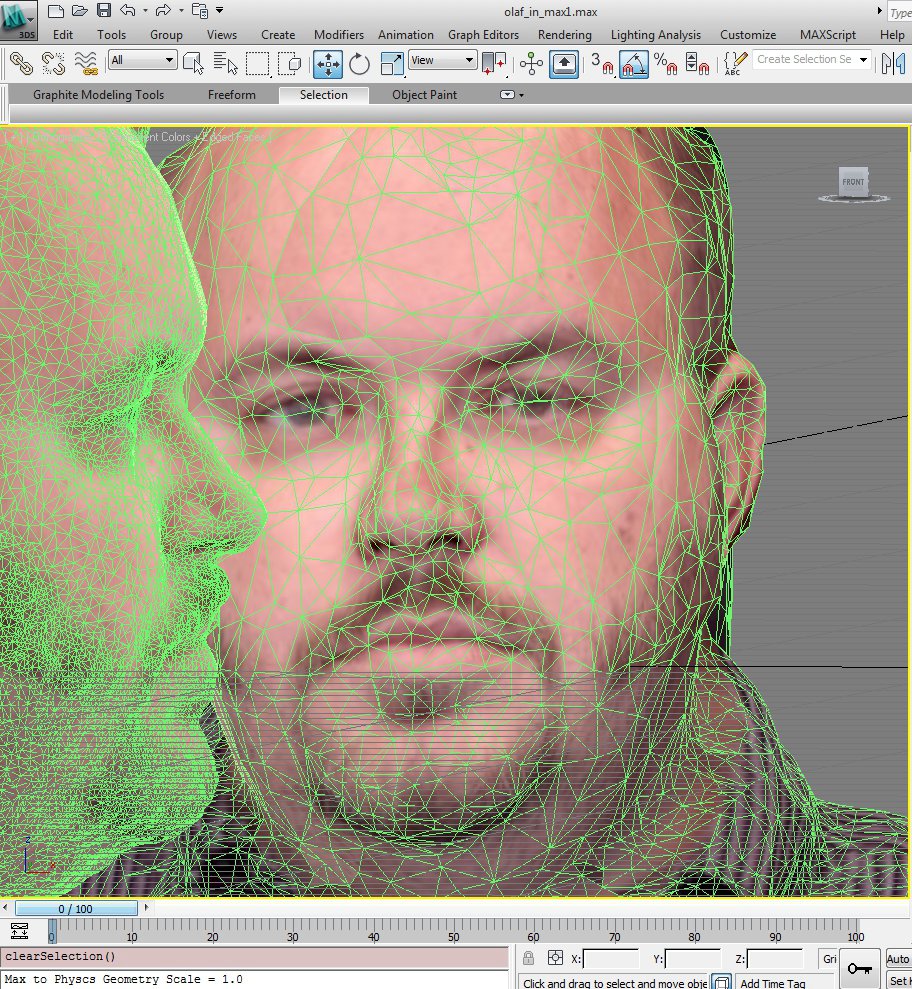Toggle the Selection Lock padlock icon

click(528, 959)
